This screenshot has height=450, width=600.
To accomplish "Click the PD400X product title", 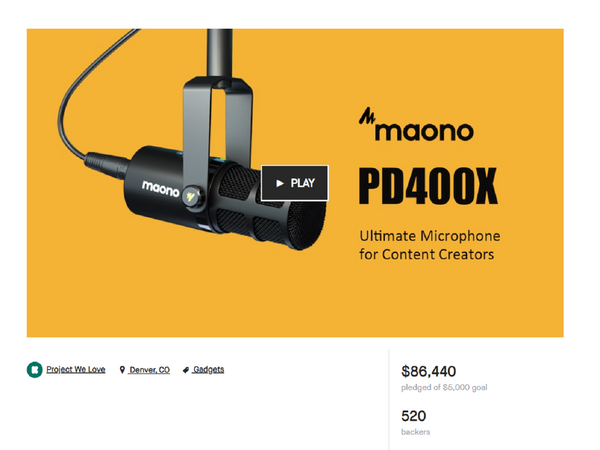I will pos(428,186).
